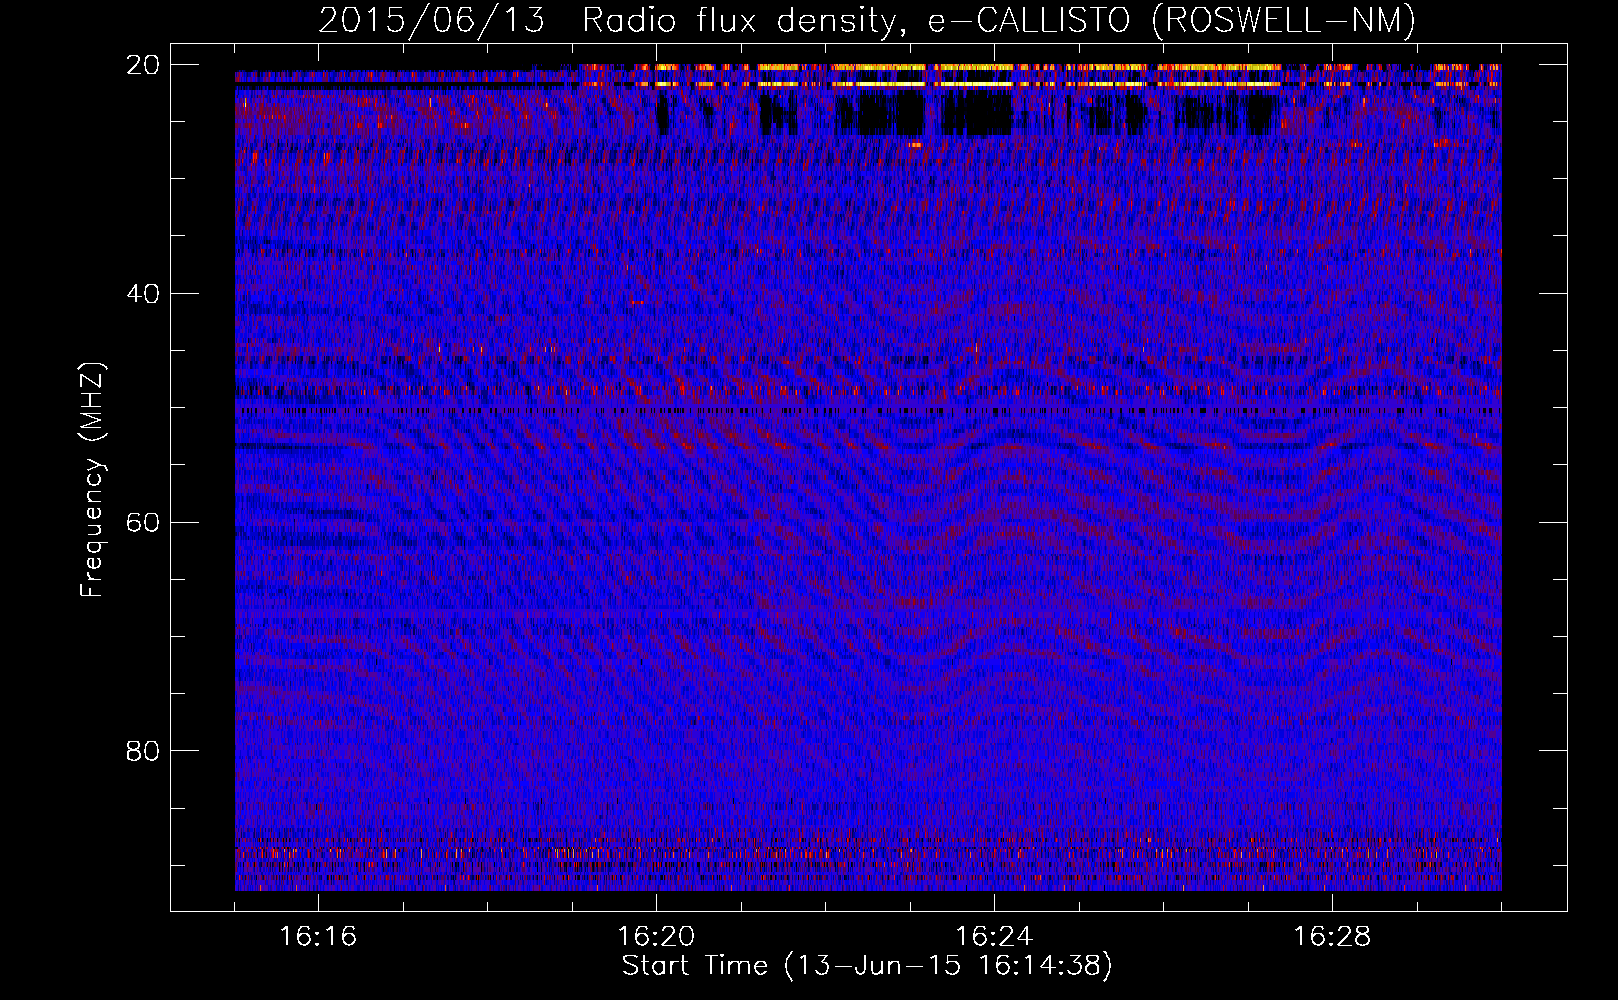
Task: Click the plot title 'Radio flux density, e-CALLISTO (ROSWELL-NM)'
Action: pos(999,20)
